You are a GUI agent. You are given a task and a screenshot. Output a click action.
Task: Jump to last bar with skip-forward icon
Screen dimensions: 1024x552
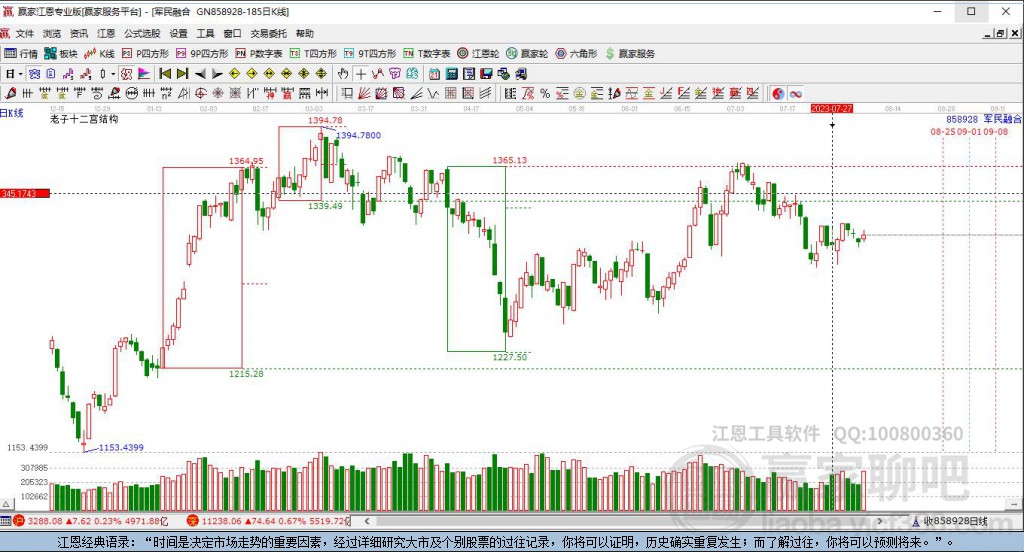[x=183, y=74]
